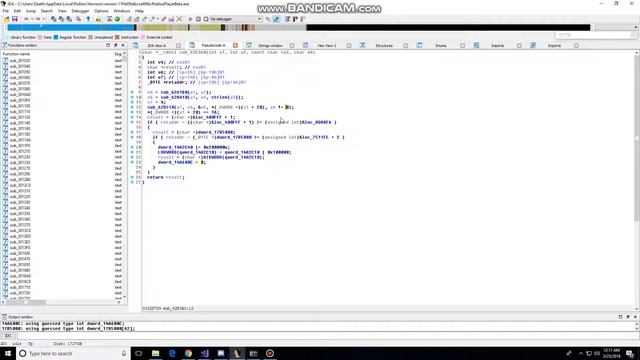
Task: Click the Exports tab icon
Action: pos(533,45)
